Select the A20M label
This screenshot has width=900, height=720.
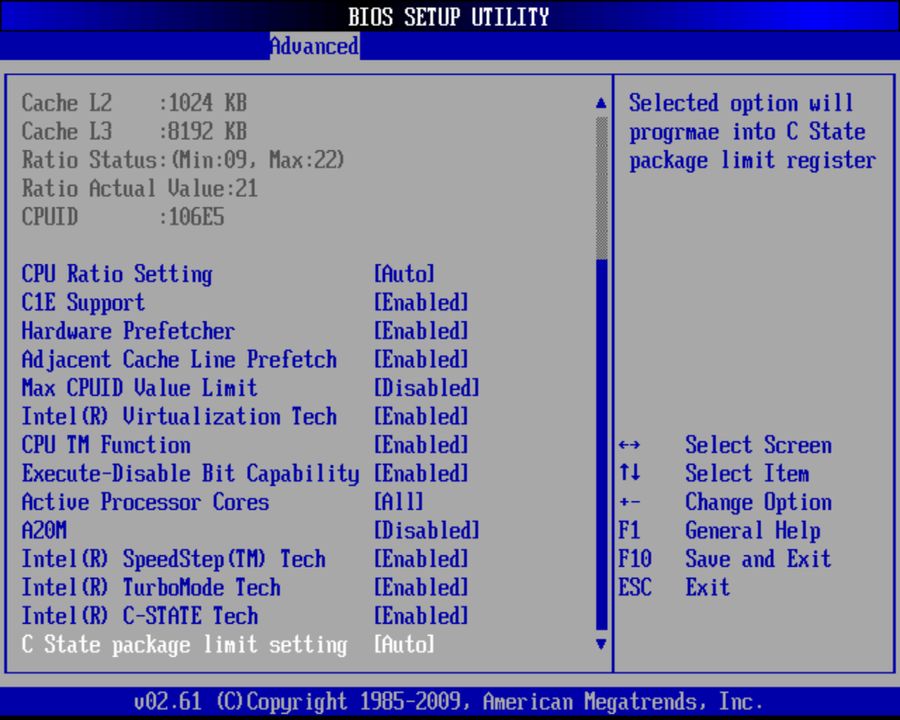tap(44, 531)
